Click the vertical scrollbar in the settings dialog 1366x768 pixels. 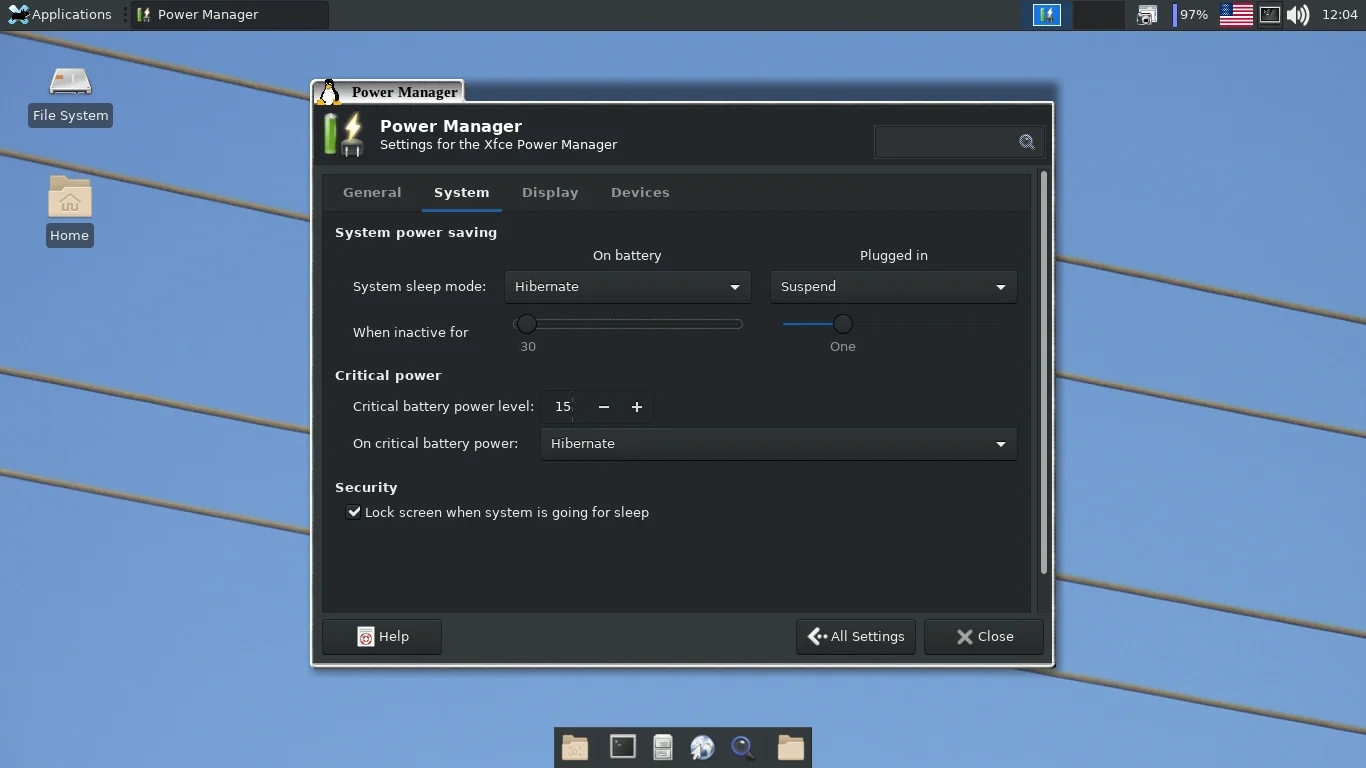click(x=1044, y=373)
